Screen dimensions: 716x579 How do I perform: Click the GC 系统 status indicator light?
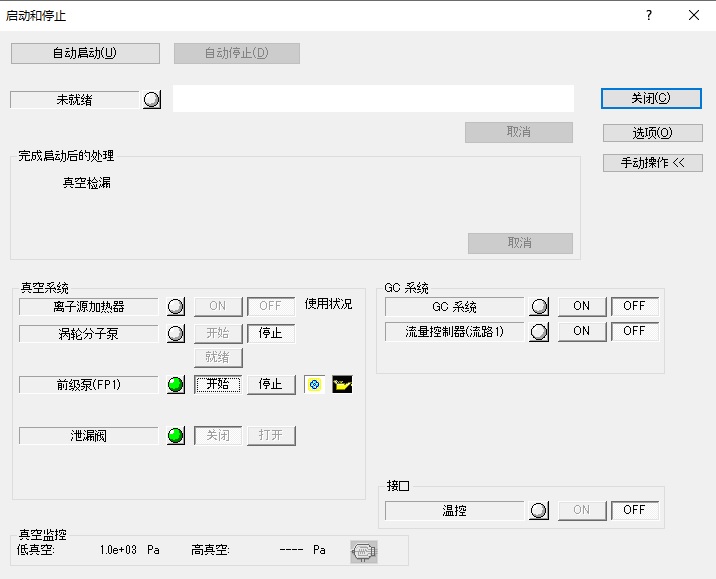click(540, 307)
